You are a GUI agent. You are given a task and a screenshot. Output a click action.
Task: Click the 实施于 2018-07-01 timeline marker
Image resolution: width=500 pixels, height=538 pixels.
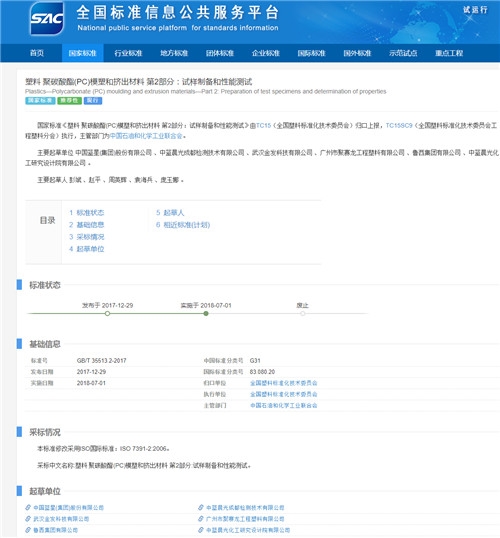206,313
